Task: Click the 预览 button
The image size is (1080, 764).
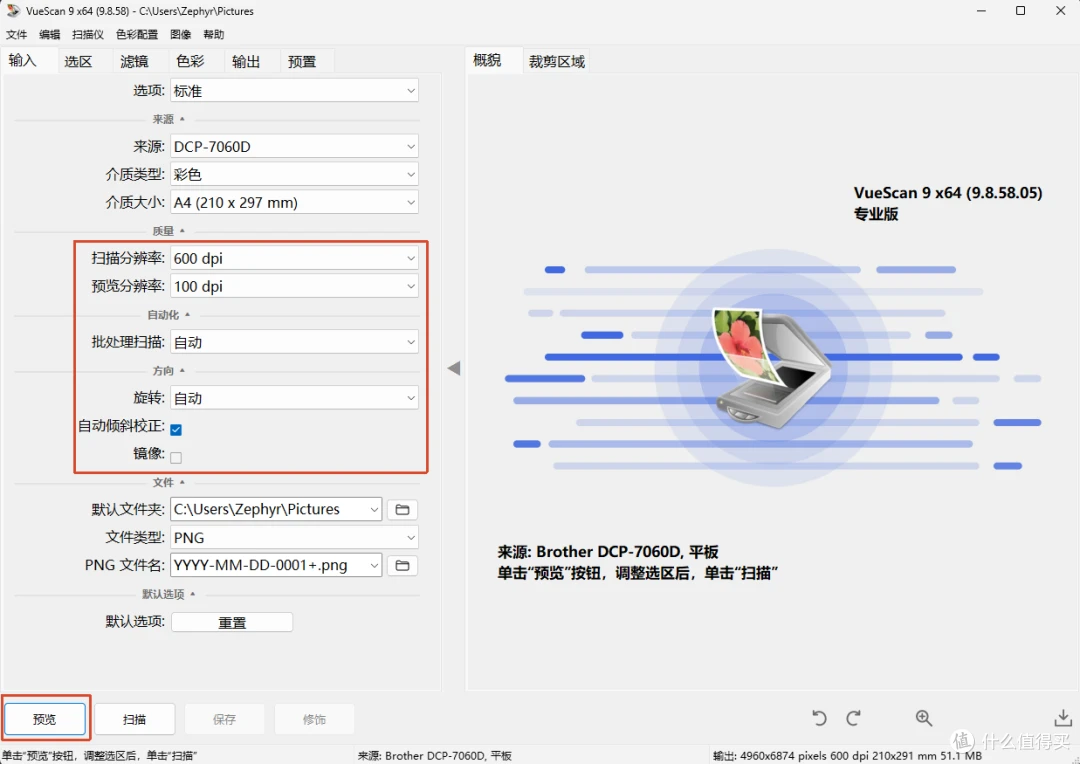Action: tap(45, 719)
